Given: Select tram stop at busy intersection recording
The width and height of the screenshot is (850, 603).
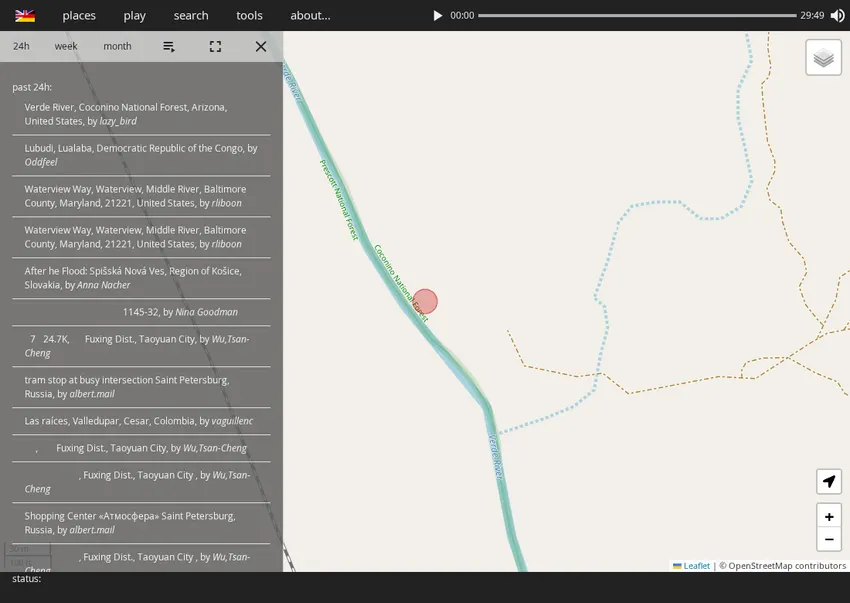Looking at the screenshot, I should pos(141,387).
